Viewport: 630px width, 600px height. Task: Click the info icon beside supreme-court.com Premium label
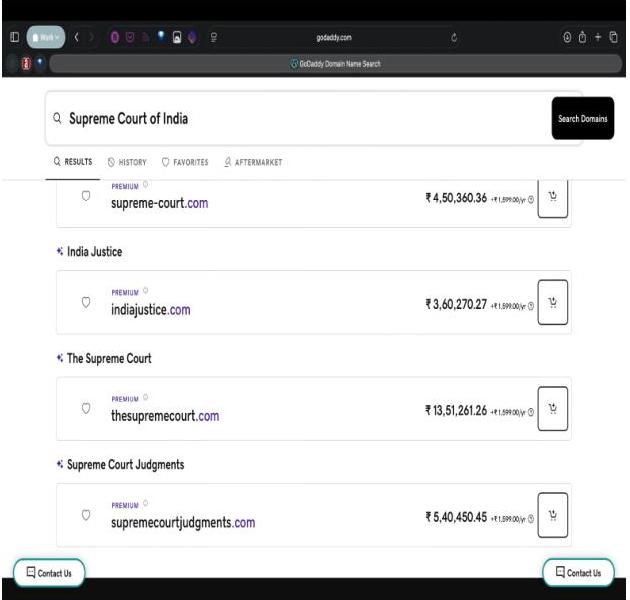pos(145,184)
